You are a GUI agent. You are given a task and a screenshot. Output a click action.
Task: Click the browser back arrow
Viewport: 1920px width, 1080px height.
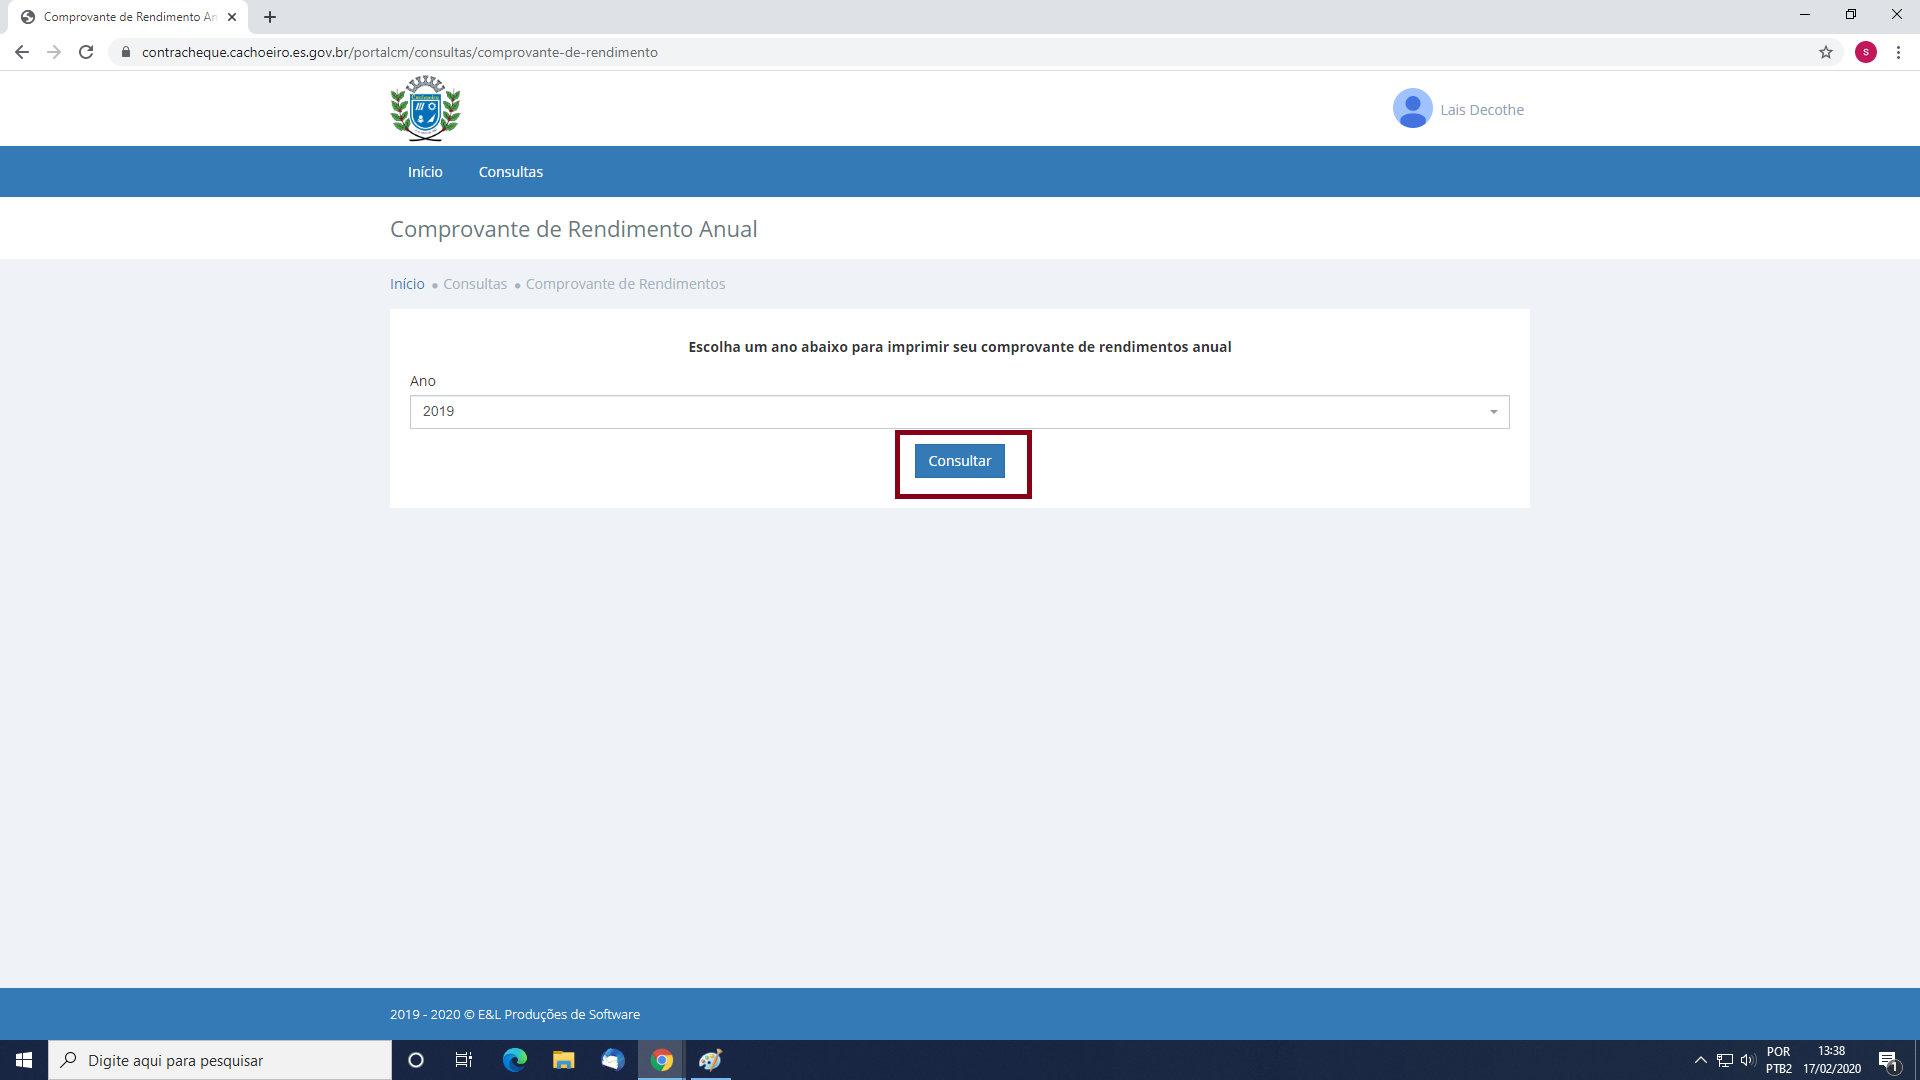22,52
